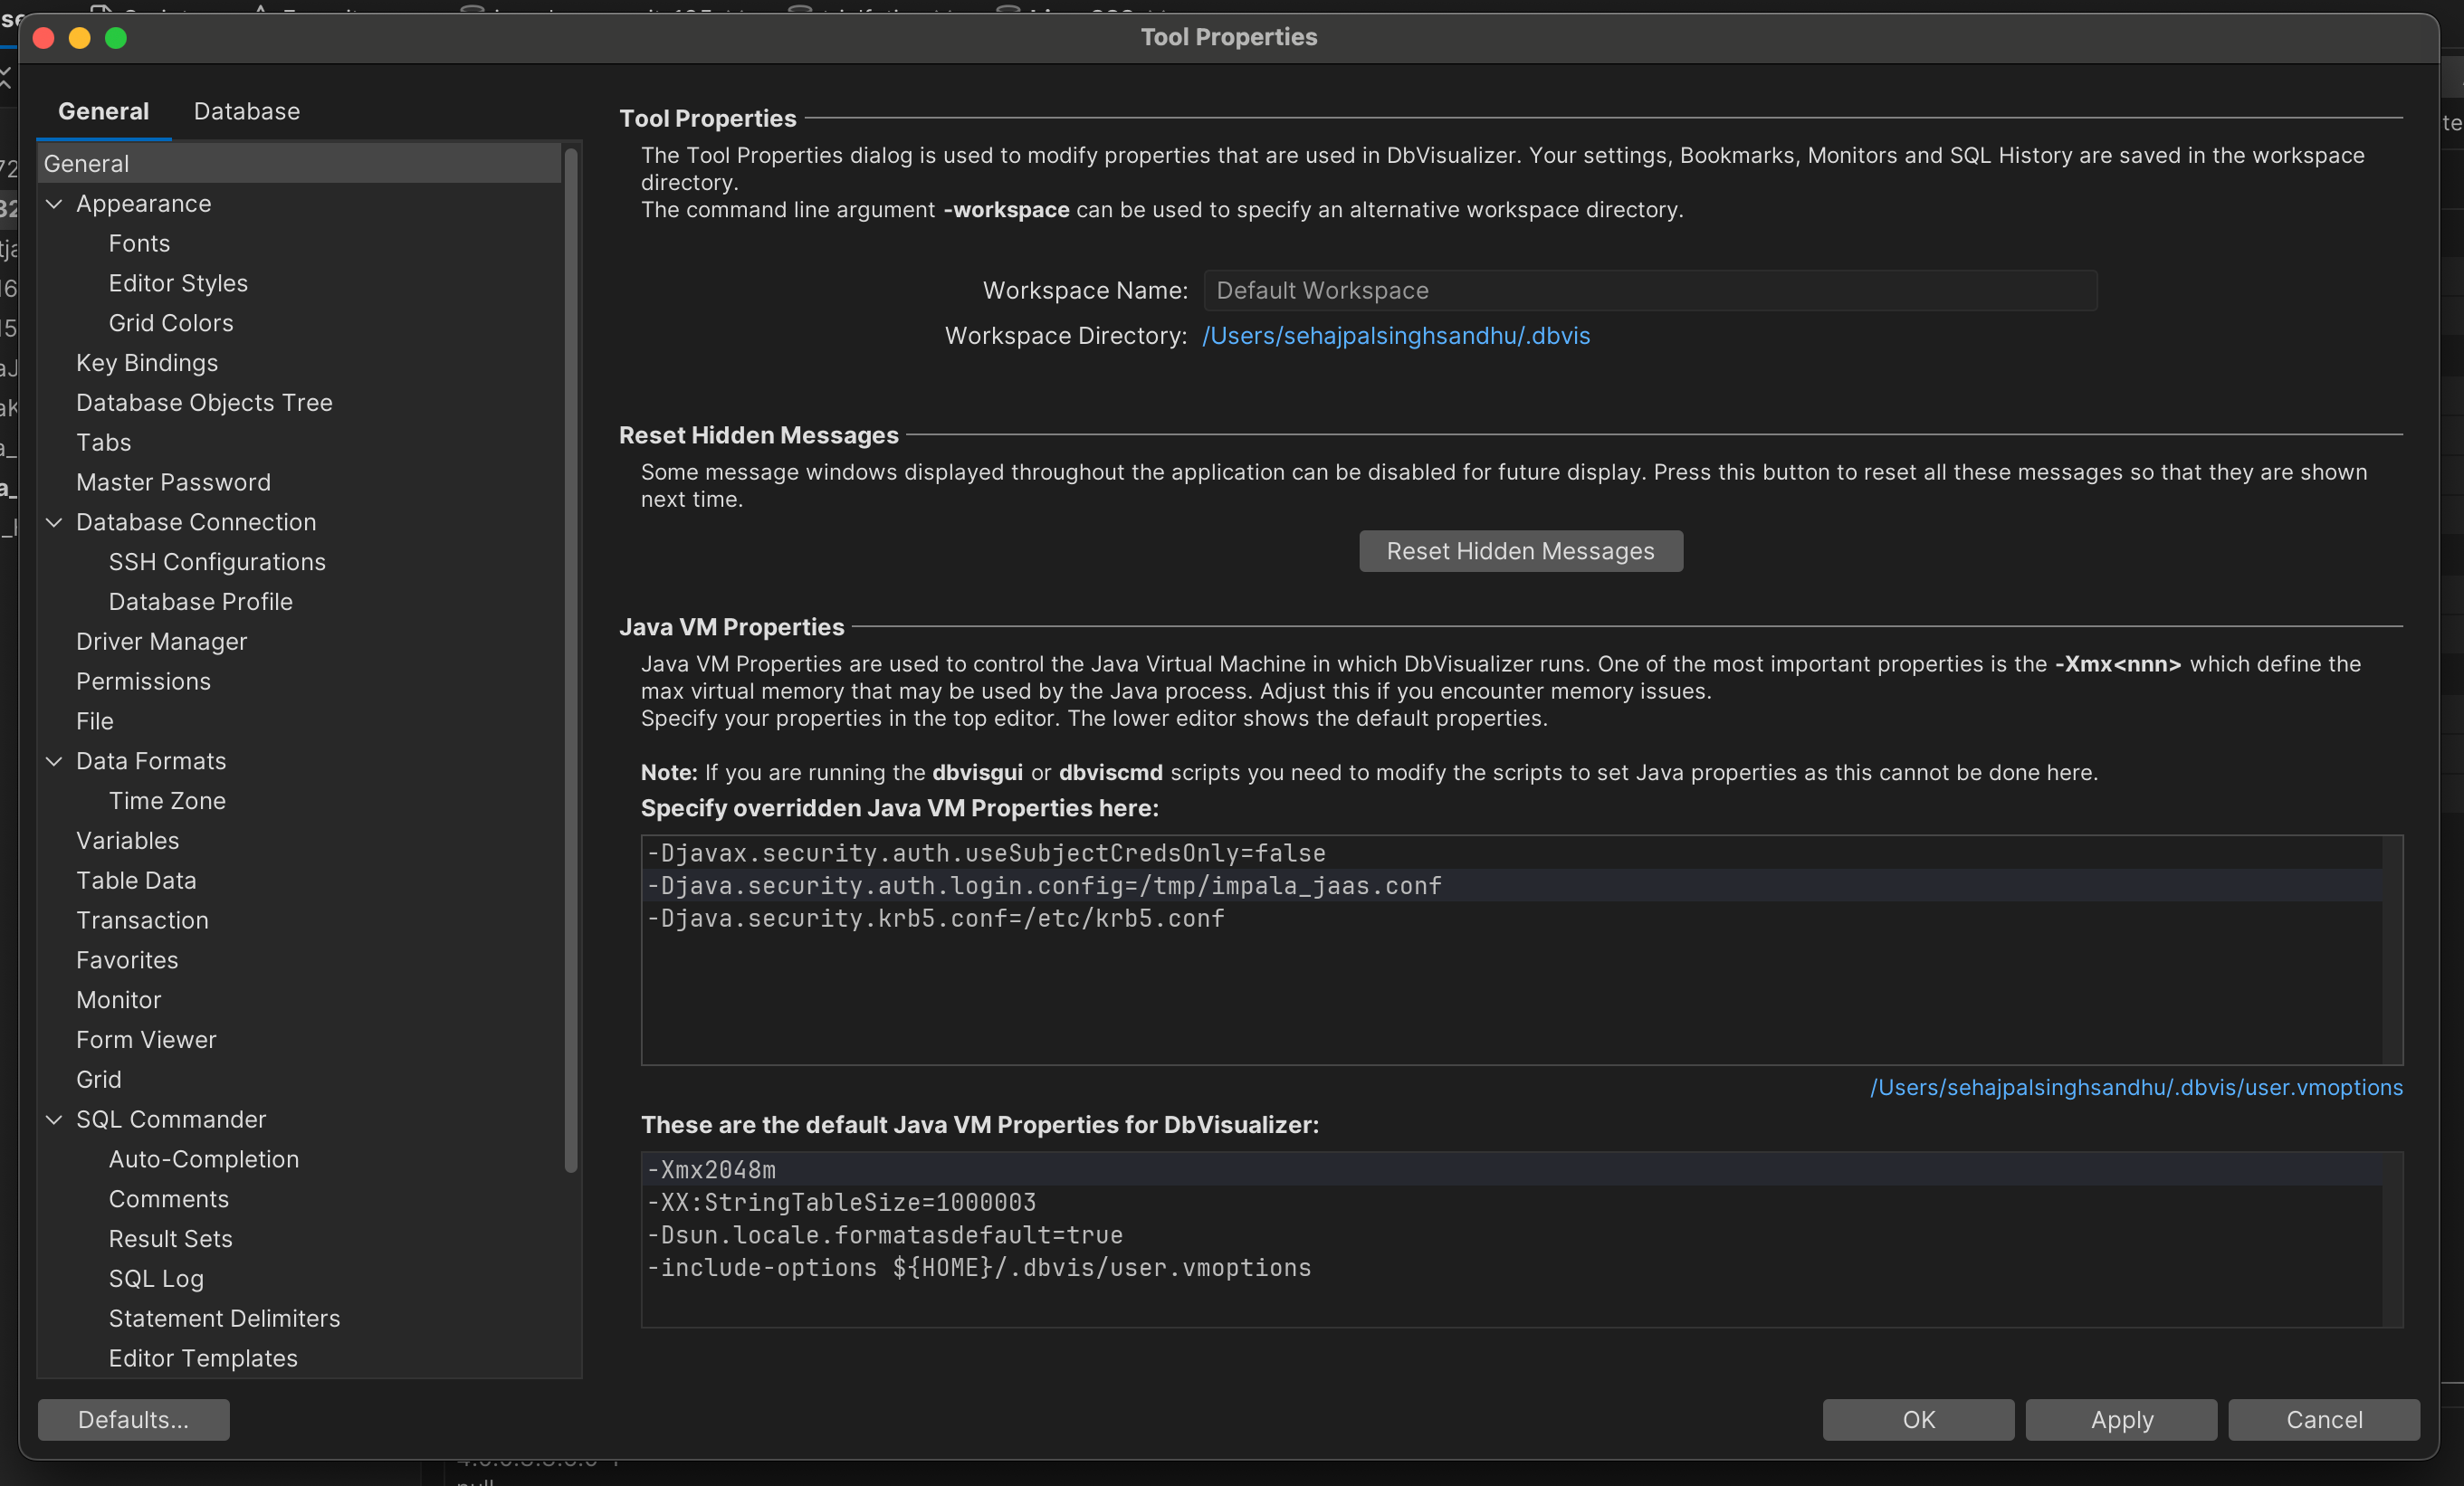Open the Defaults... button
This screenshot has height=1486, width=2464.
point(133,1419)
